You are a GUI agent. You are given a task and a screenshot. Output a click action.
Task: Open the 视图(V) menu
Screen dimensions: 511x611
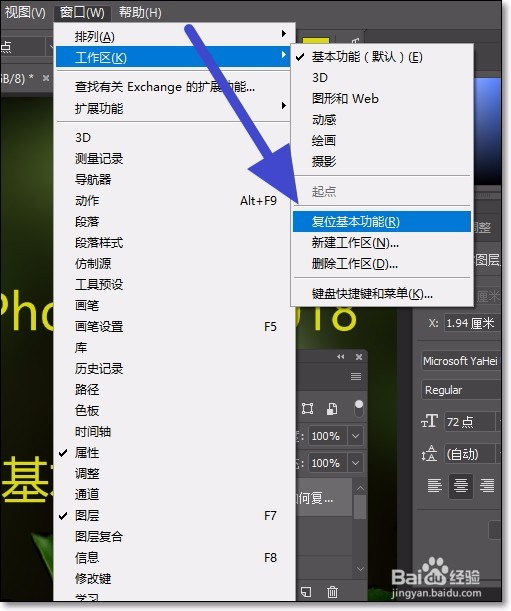point(25,12)
